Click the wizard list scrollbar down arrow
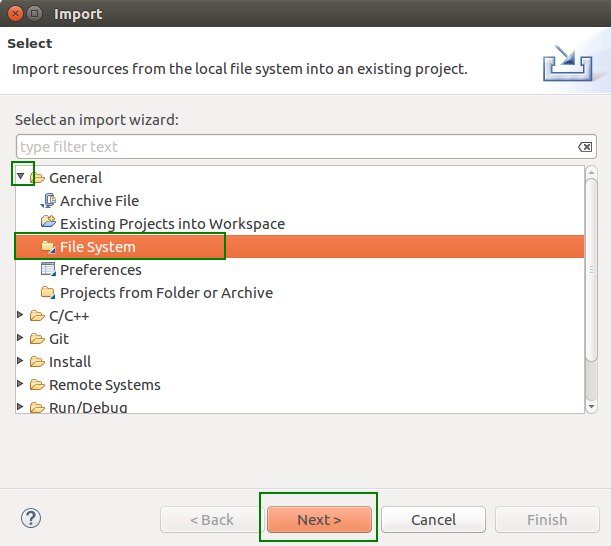Screen dimensions: 611x546 tap(591, 406)
